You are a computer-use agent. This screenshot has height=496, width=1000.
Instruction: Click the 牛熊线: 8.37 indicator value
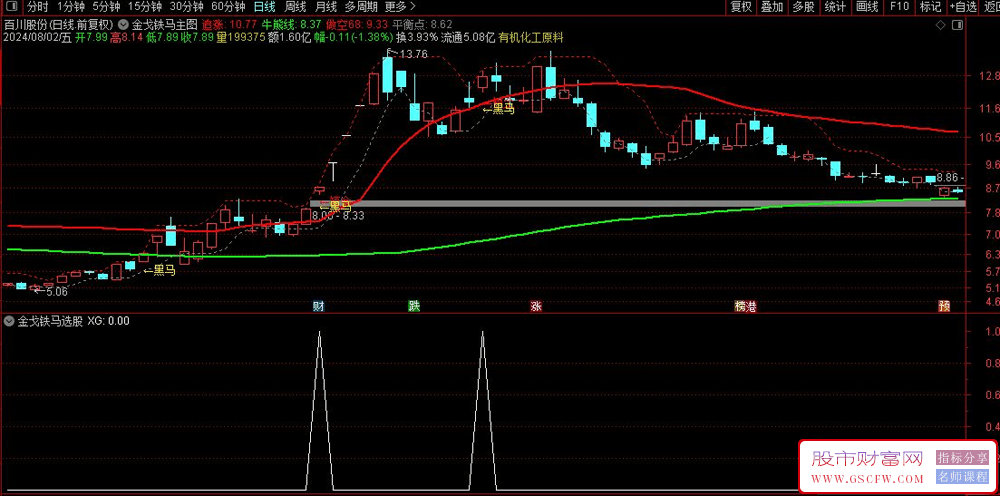[x=290, y=25]
